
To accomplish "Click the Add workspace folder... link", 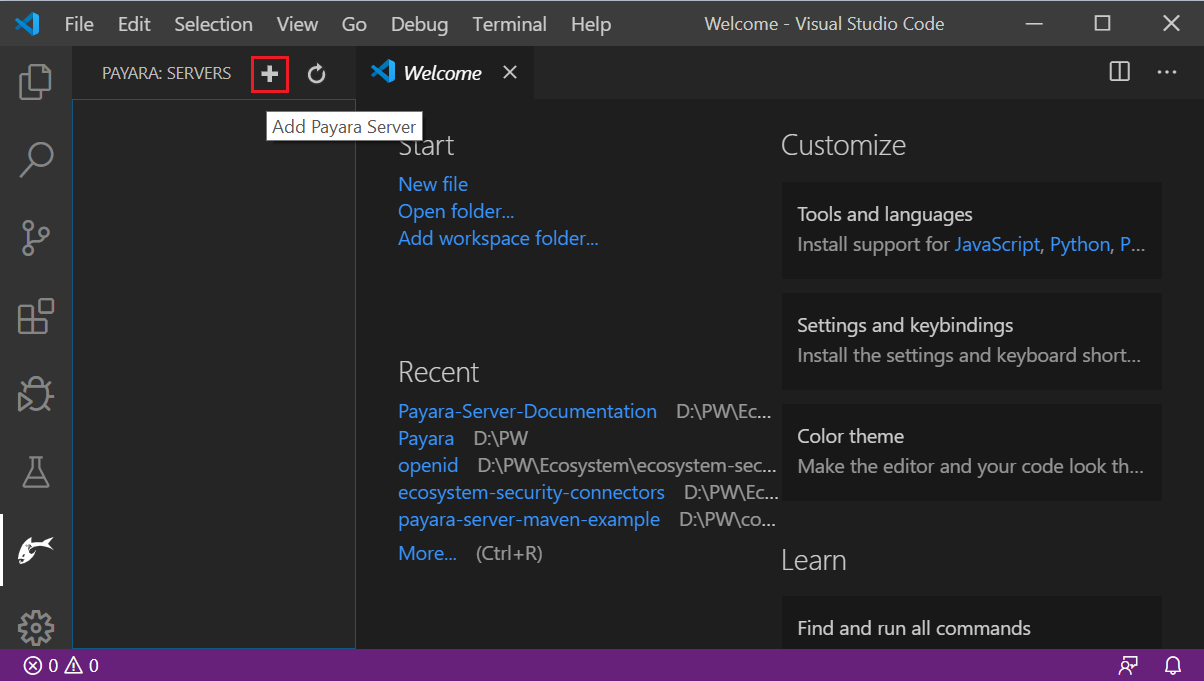I will 498,238.
